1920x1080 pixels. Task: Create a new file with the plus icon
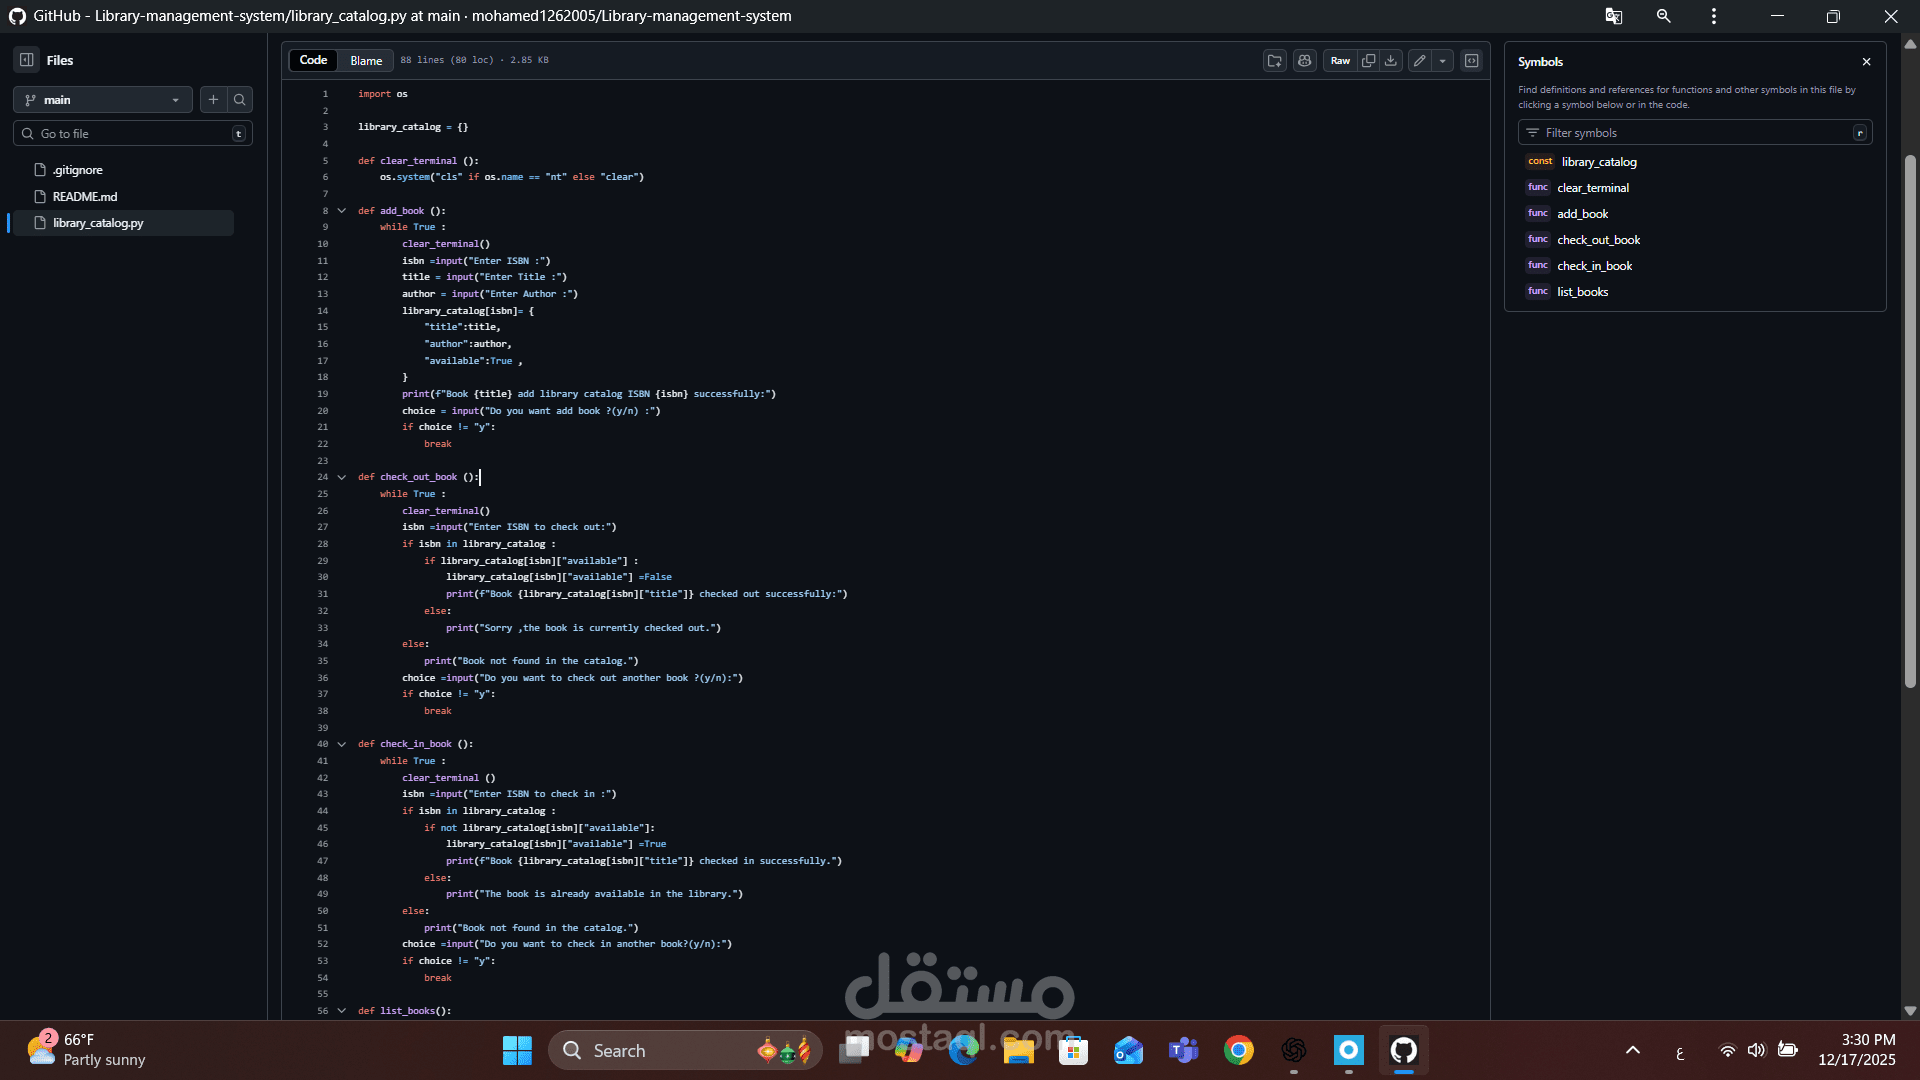coord(213,99)
